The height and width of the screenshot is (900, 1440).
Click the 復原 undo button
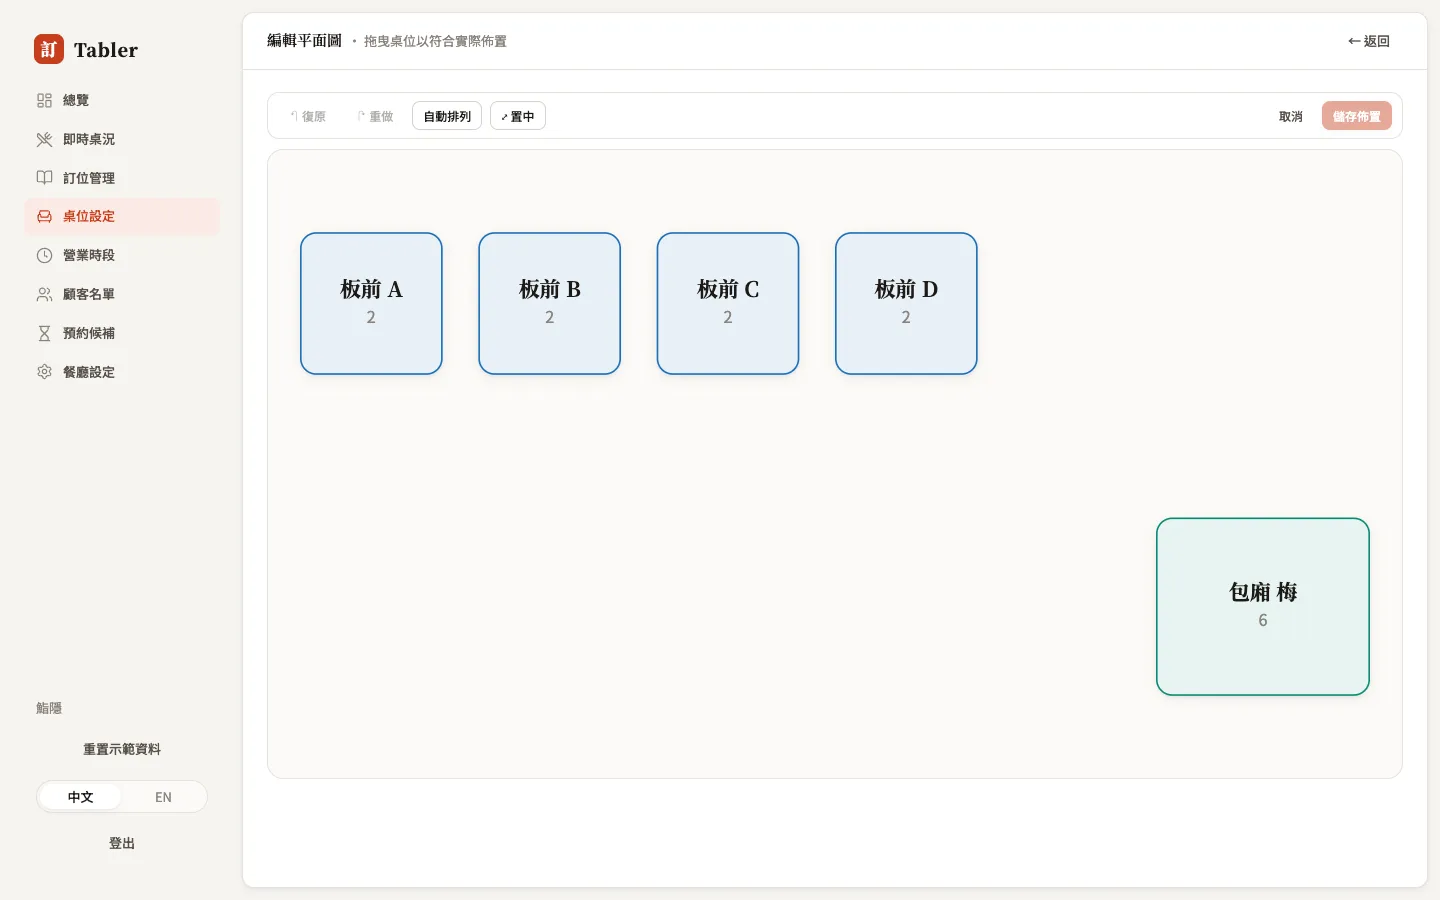coord(308,116)
